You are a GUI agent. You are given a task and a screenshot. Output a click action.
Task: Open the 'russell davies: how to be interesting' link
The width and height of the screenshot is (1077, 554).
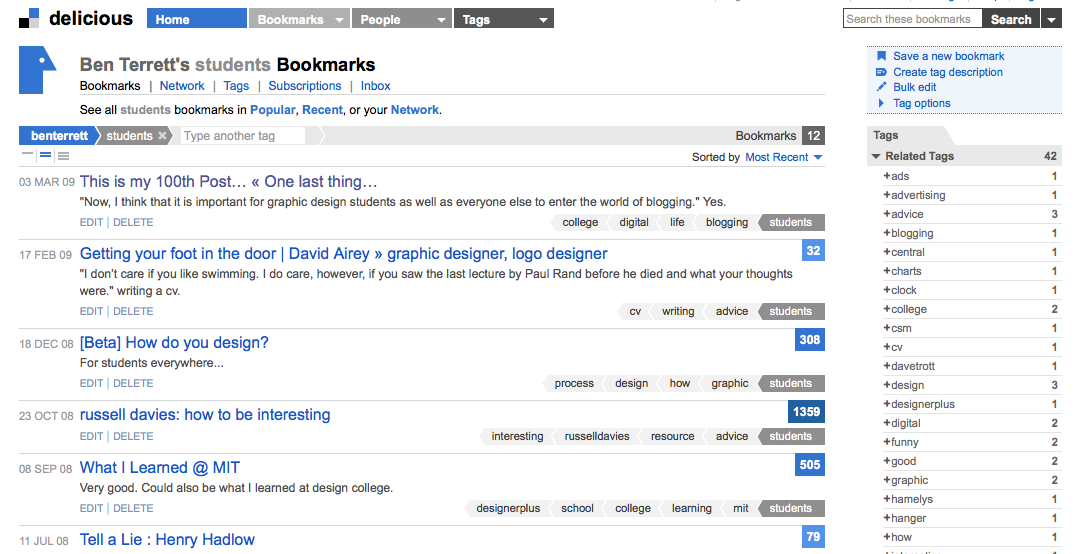[204, 414]
